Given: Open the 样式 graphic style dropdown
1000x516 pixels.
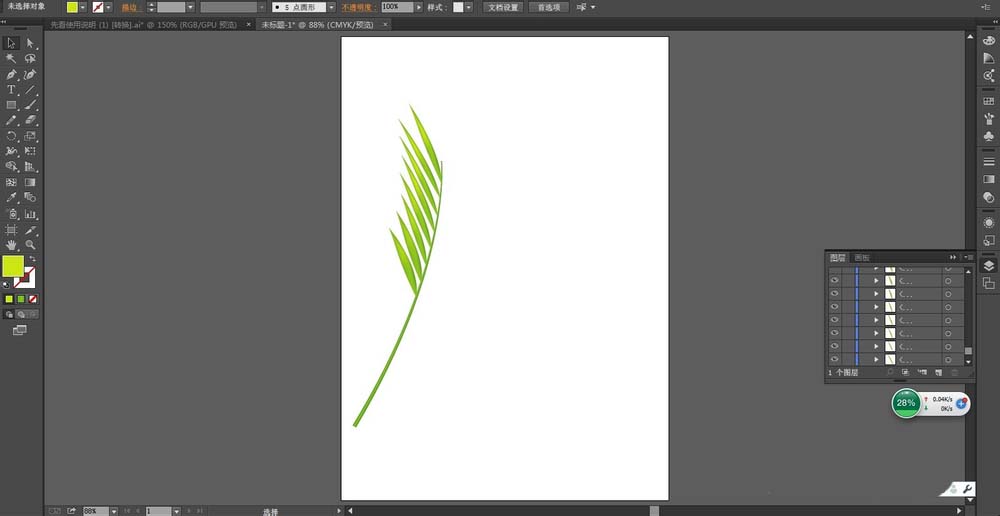Looking at the screenshot, I should [469, 7].
